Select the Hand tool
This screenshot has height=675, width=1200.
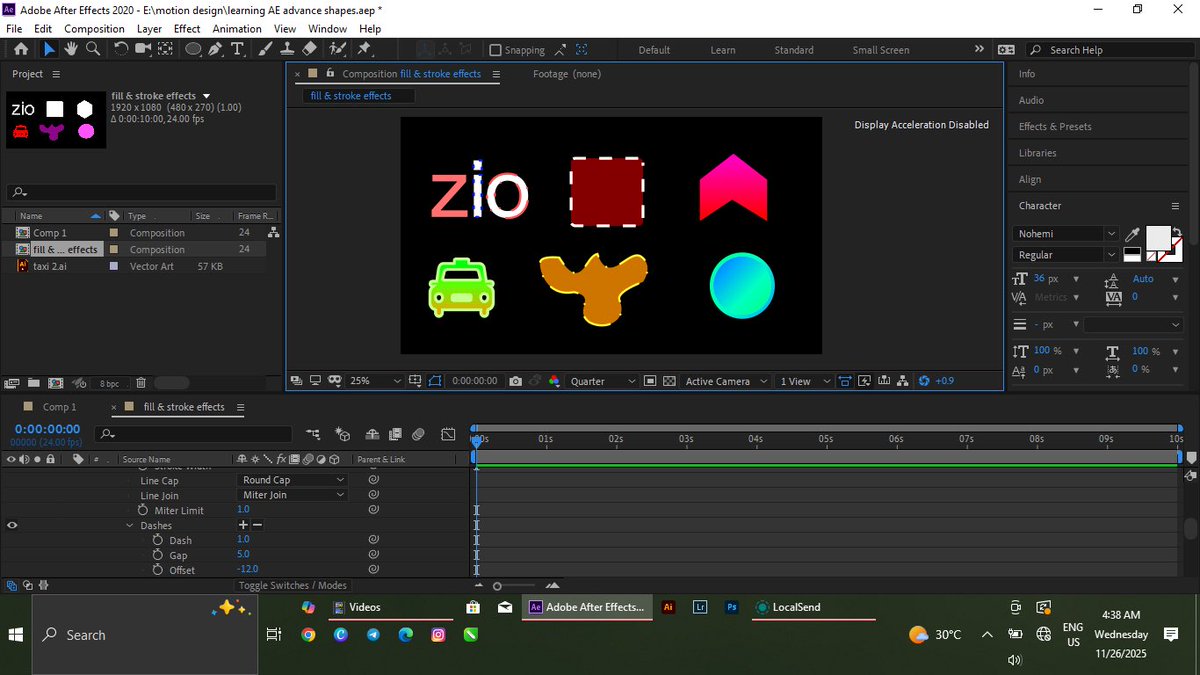[70, 49]
